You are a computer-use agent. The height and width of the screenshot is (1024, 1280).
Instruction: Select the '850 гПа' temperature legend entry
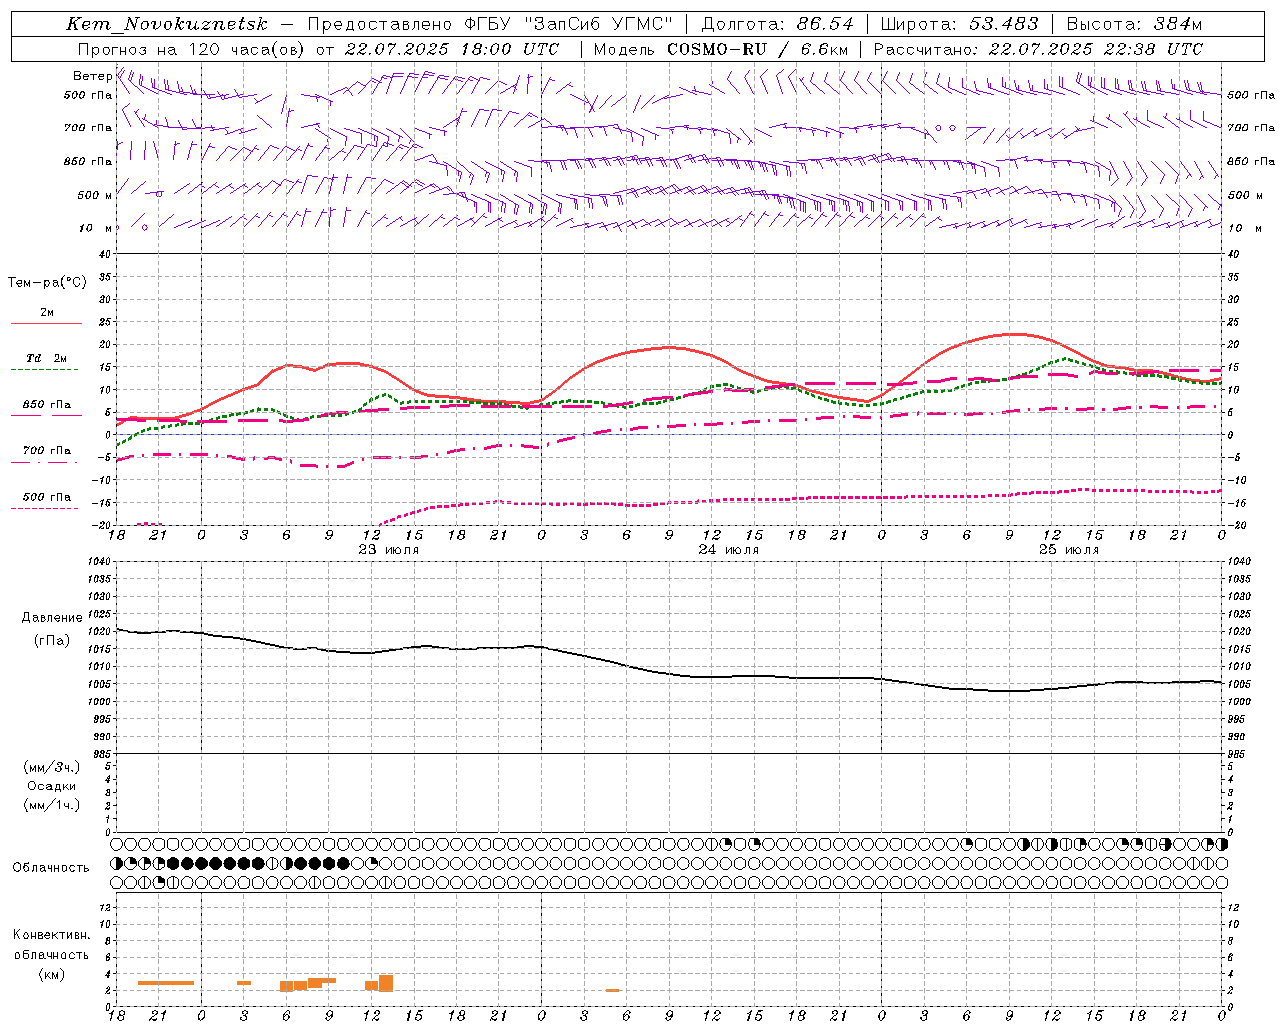(x=47, y=405)
